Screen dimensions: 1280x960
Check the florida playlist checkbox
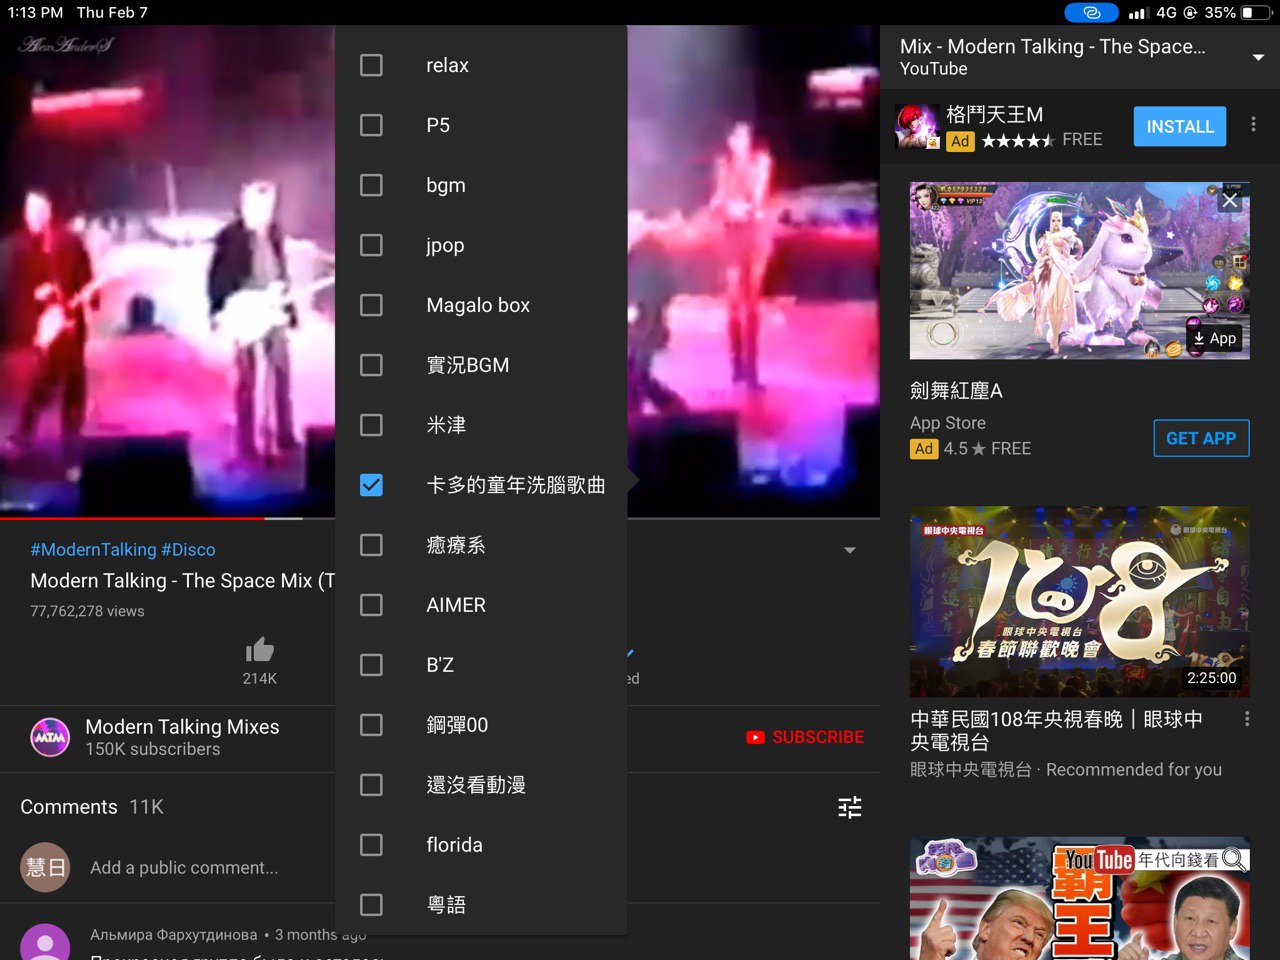tap(371, 845)
